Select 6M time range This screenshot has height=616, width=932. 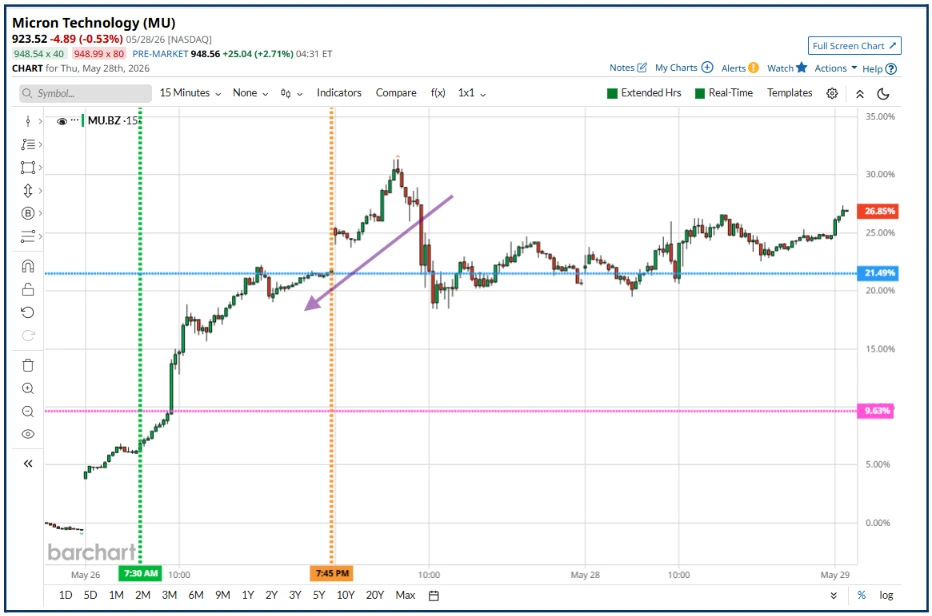pyautogui.click(x=196, y=595)
